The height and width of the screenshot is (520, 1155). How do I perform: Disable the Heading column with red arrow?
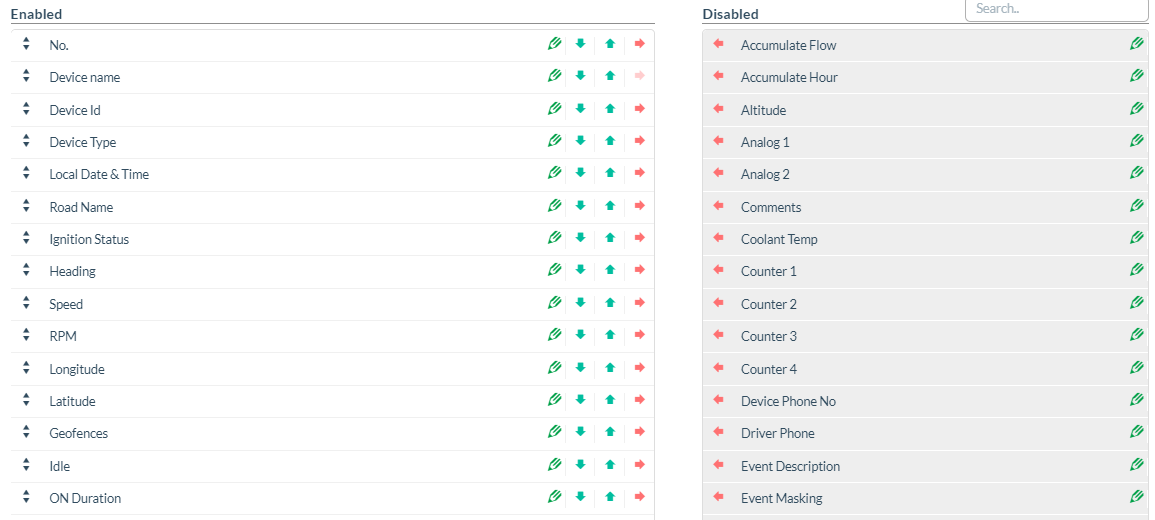[640, 271]
